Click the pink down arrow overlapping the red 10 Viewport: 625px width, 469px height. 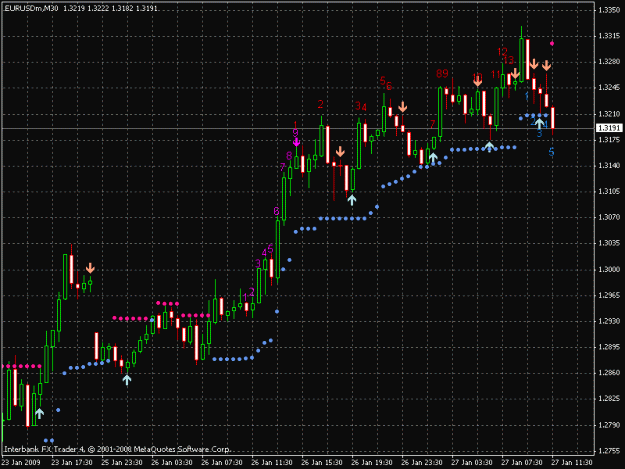point(478,82)
